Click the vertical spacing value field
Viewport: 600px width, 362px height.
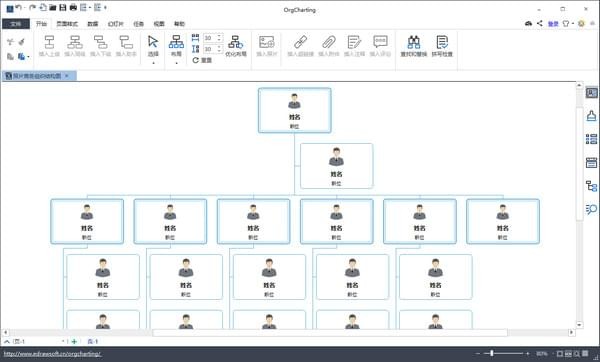pos(210,49)
